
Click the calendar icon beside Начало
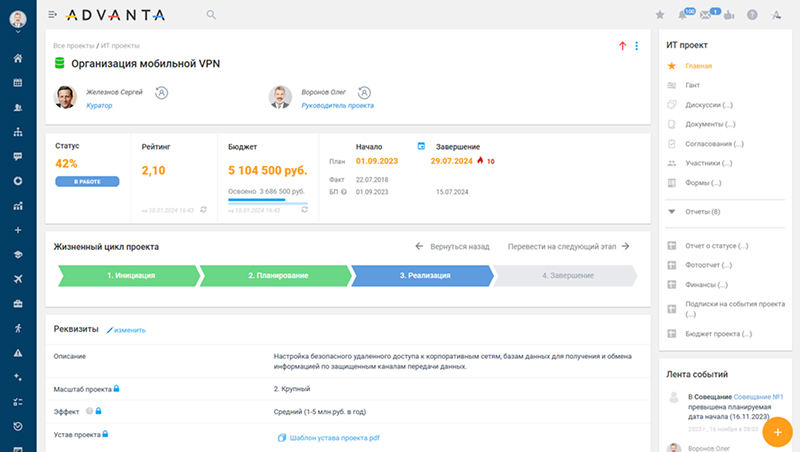[x=421, y=146]
